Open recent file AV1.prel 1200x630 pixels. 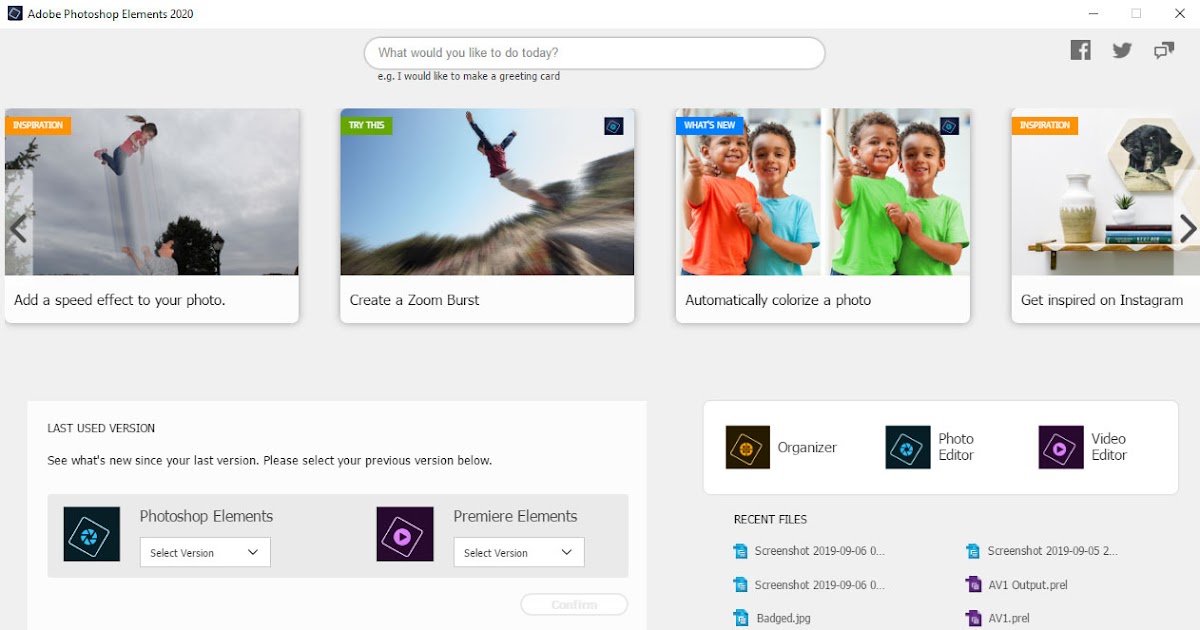tap(1008, 618)
